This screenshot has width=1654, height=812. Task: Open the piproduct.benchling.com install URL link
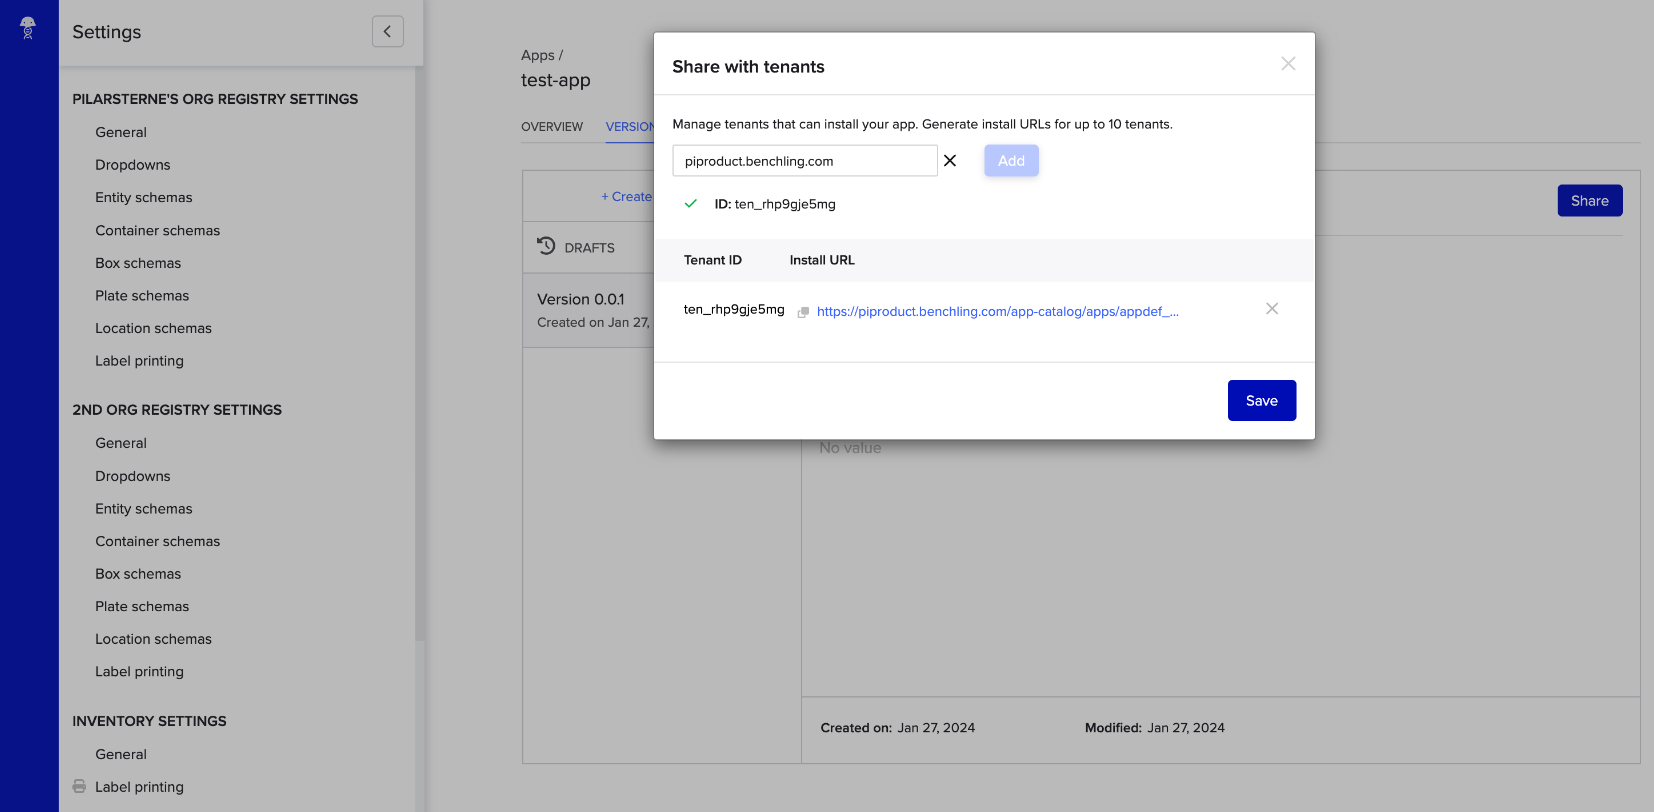(997, 312)
